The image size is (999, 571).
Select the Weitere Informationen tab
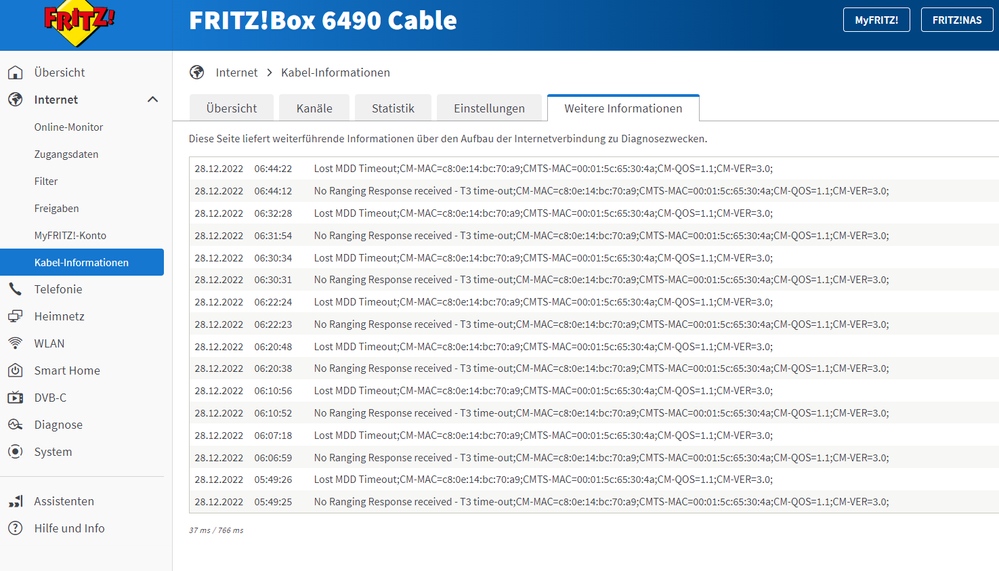point(623,108)
